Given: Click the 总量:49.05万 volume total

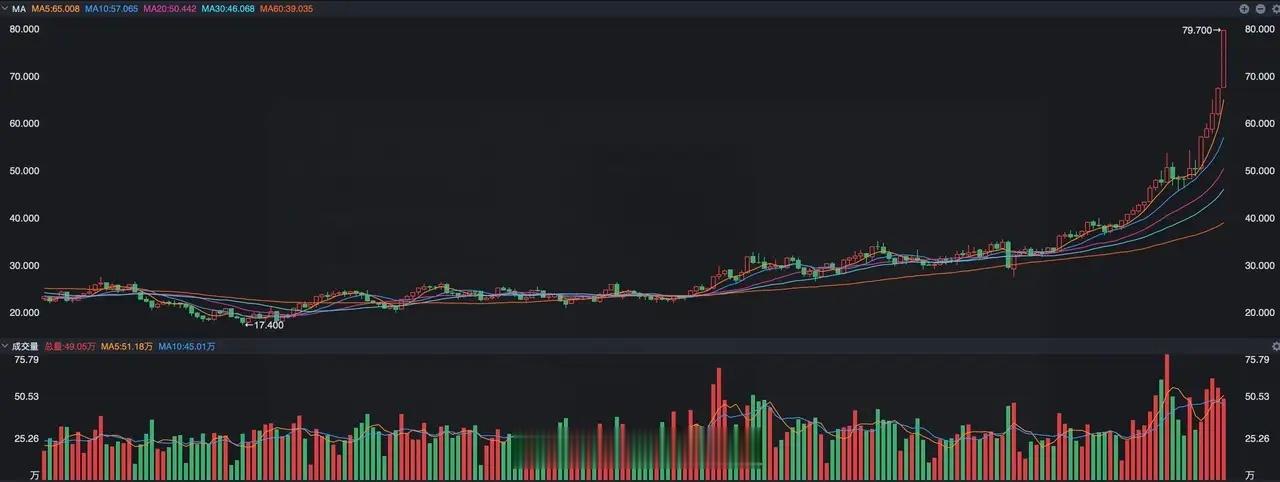Looking at the screenshot, I should click(x=69, y=346).
